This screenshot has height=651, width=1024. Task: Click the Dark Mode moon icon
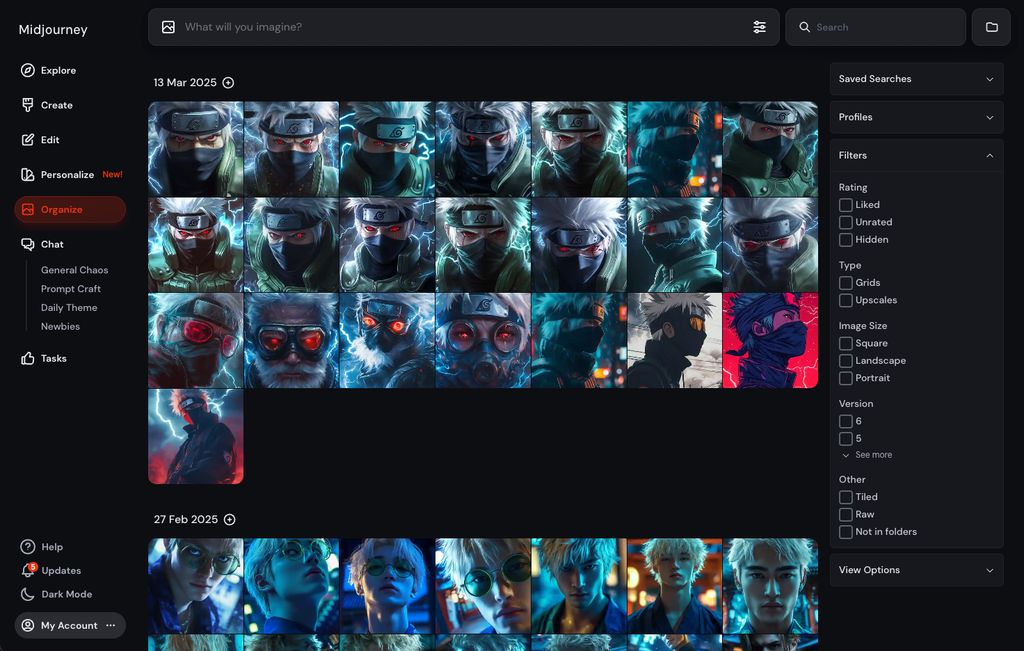(28, 594)
